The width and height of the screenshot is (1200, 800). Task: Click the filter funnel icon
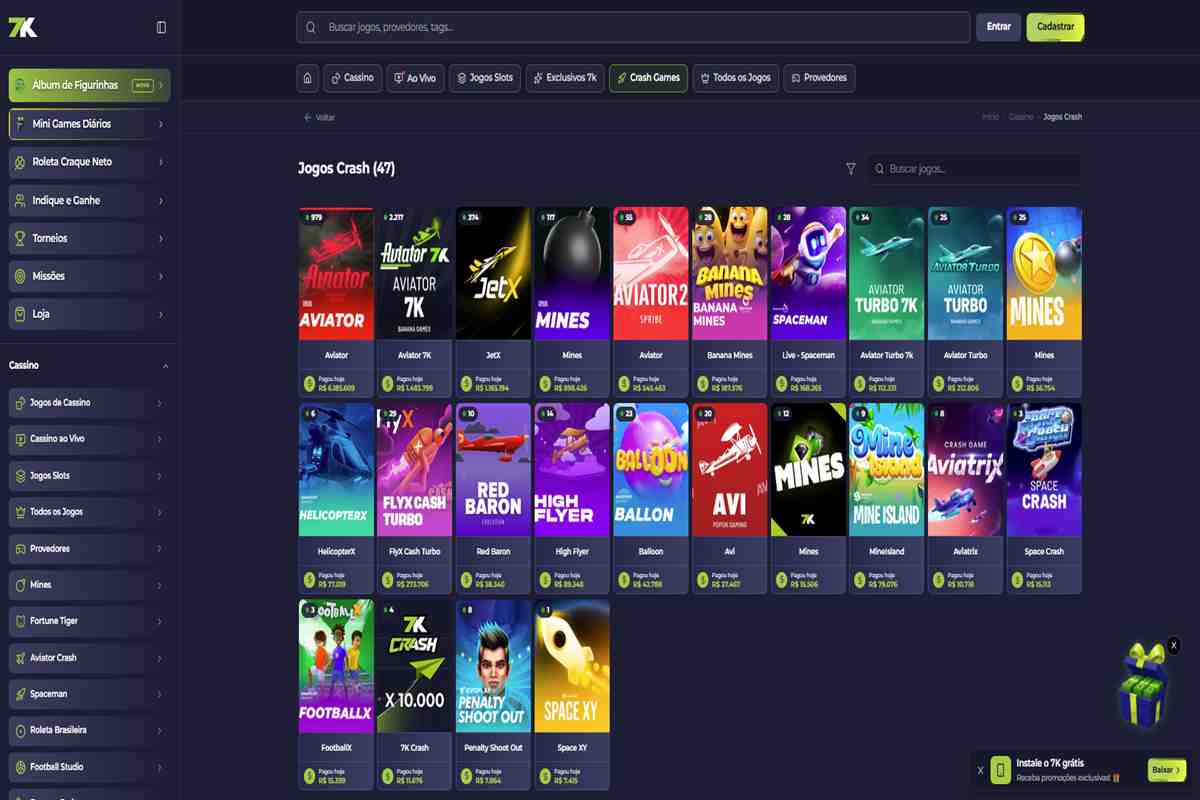click(x=851, y=169)
